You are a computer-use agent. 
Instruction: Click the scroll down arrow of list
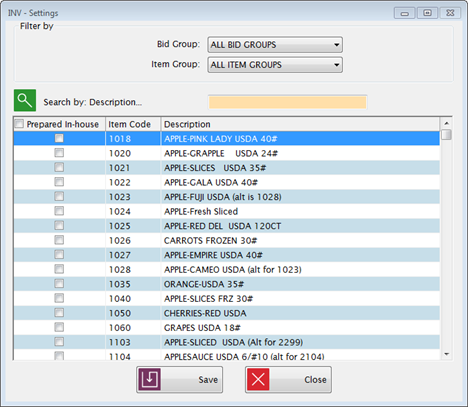pyautogui.click(x=447, y=354)
